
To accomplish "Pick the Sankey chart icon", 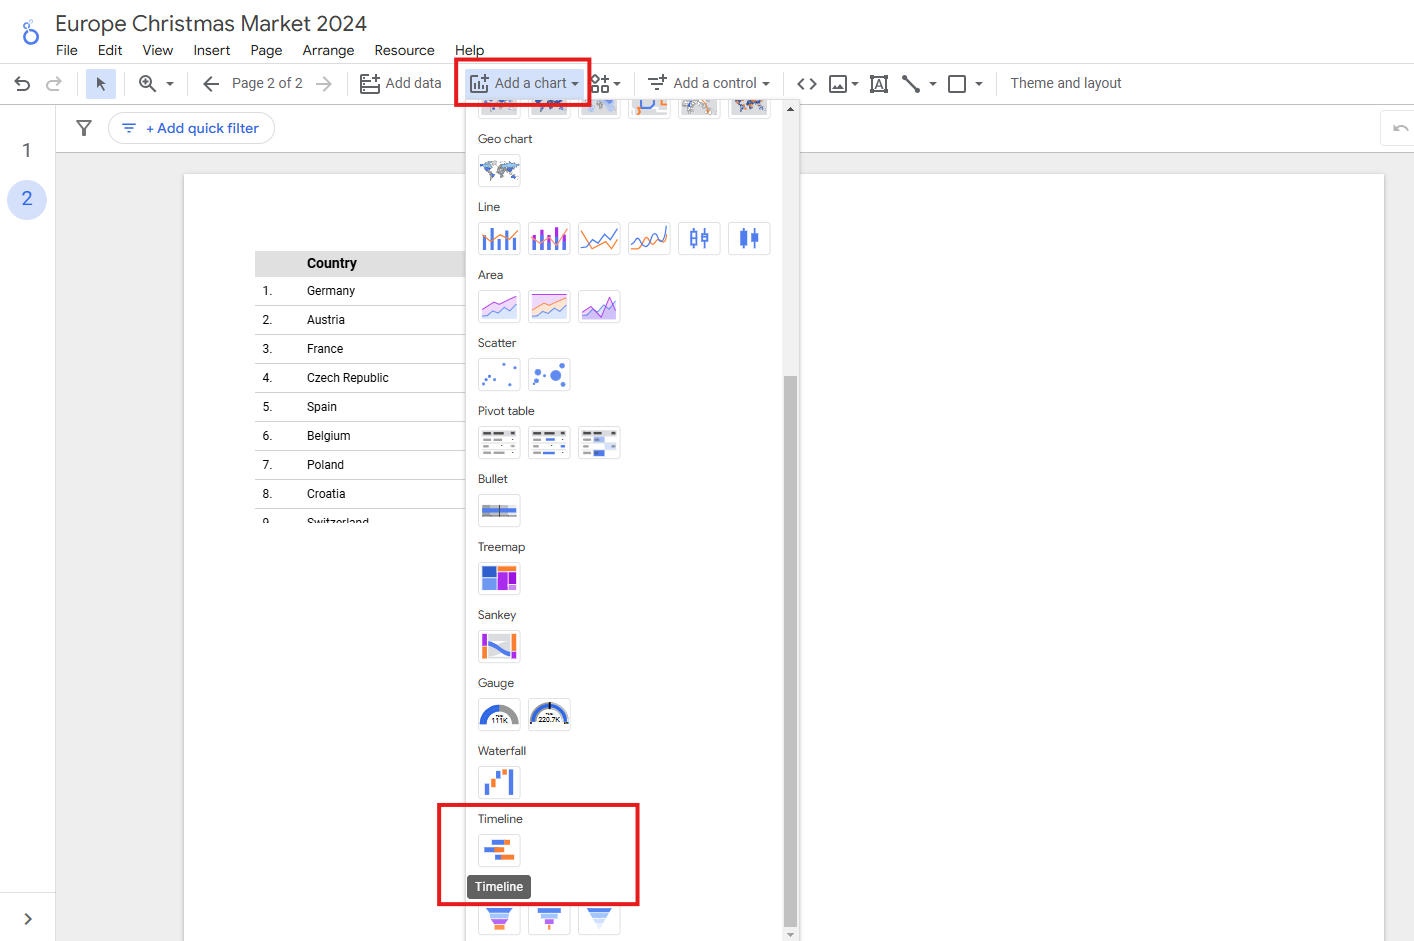I will pyautogui.click(x=499, y=647).
